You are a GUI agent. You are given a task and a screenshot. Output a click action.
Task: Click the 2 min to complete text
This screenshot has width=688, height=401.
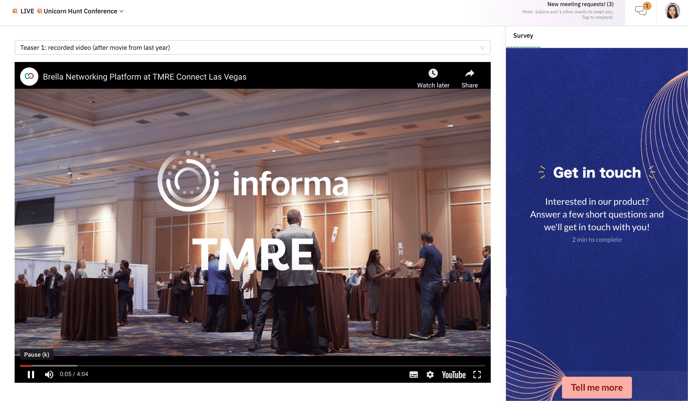point(597,240)
